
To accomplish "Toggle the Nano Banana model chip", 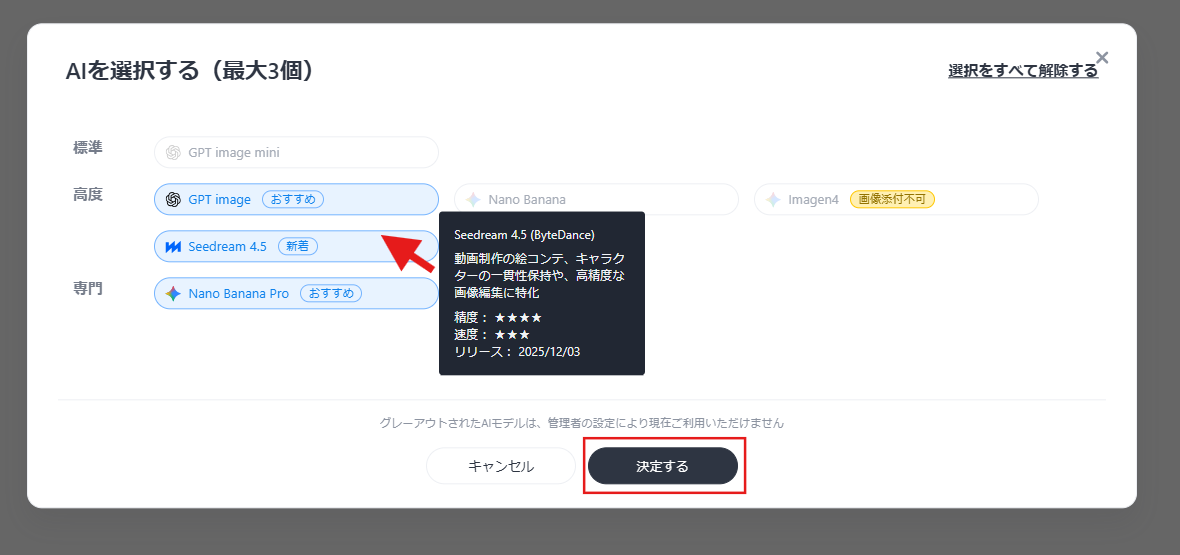I will point(596,200).
